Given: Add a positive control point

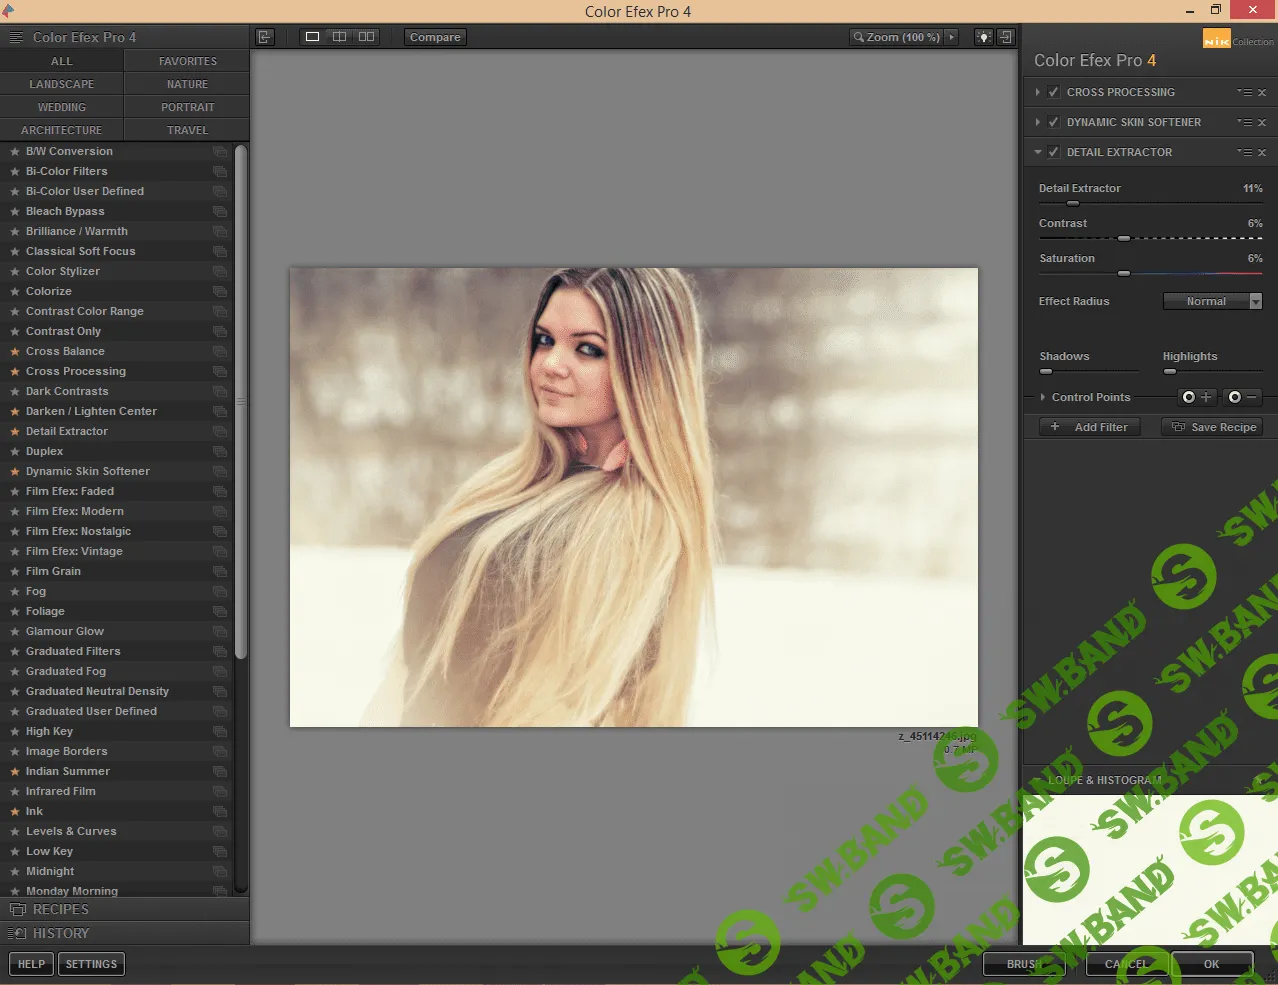Looking at the screenshot, I should [x=1195, y=397].
